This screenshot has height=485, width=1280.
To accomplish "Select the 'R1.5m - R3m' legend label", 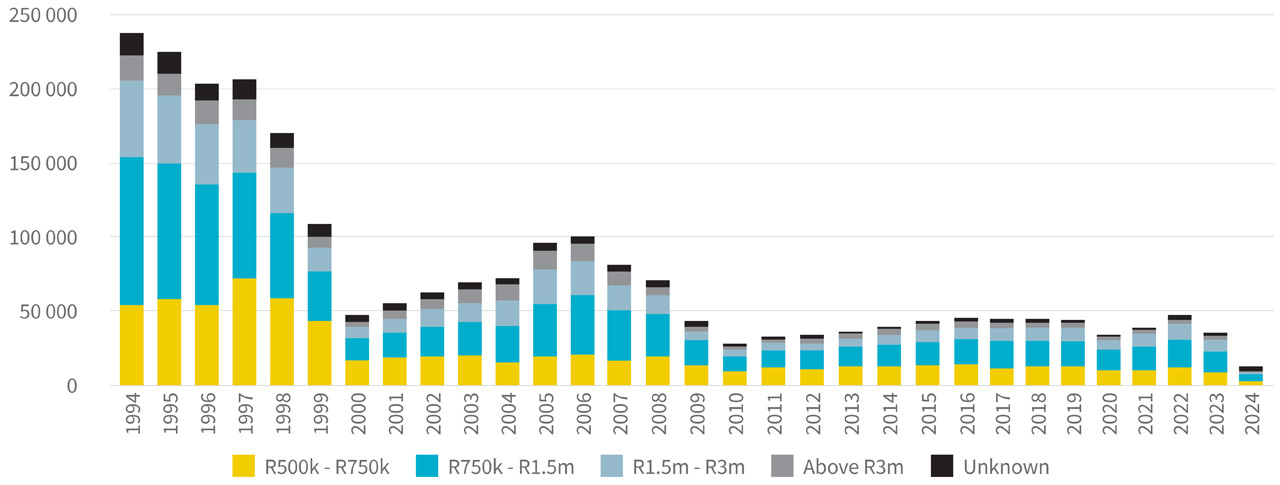I will coord(688,467).
